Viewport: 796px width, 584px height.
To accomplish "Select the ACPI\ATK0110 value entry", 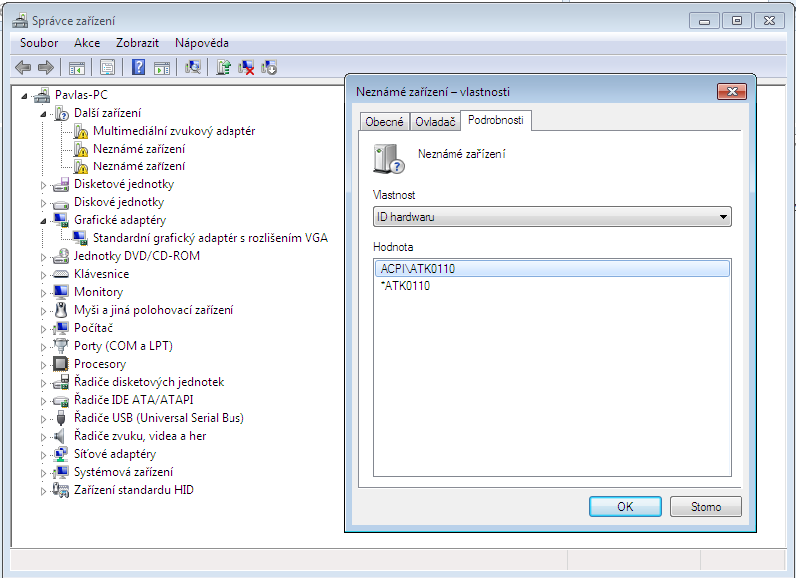I will coord(418,268).
